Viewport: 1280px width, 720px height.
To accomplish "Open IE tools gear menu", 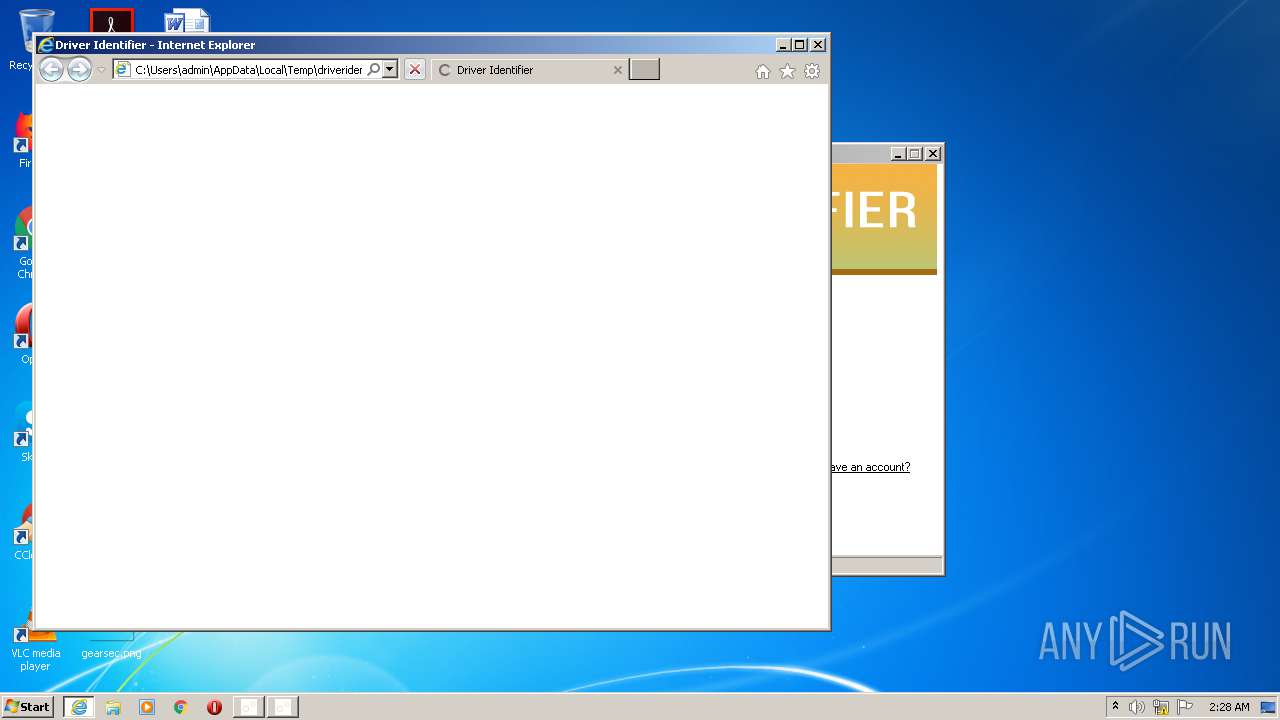I will point(812,71).
